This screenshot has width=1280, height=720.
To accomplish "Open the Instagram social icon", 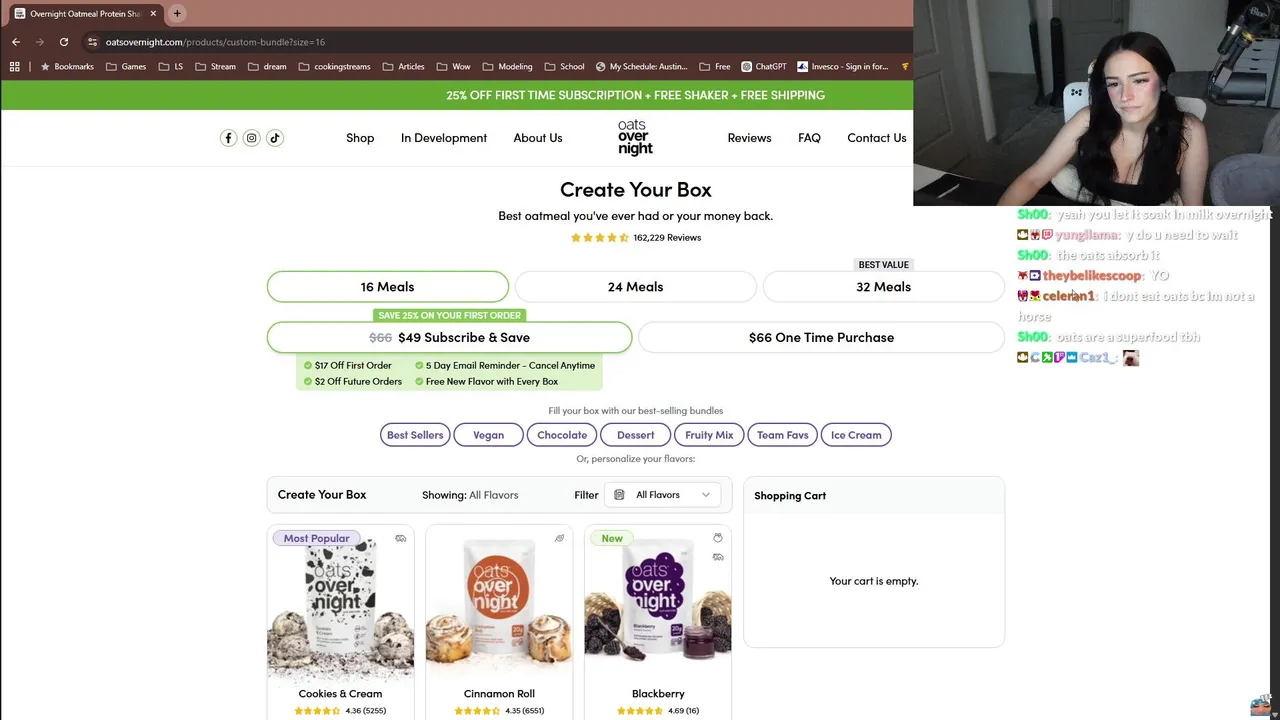I will click(x=251, y=138).
